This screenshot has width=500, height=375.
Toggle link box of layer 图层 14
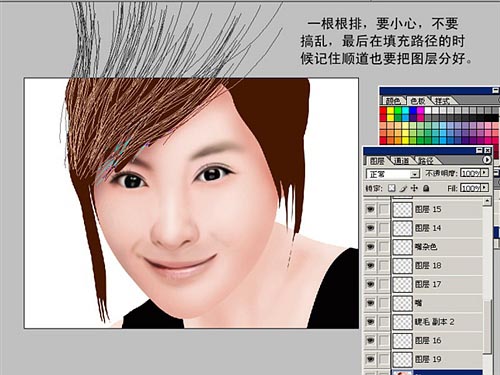click(x=384, y=228)
